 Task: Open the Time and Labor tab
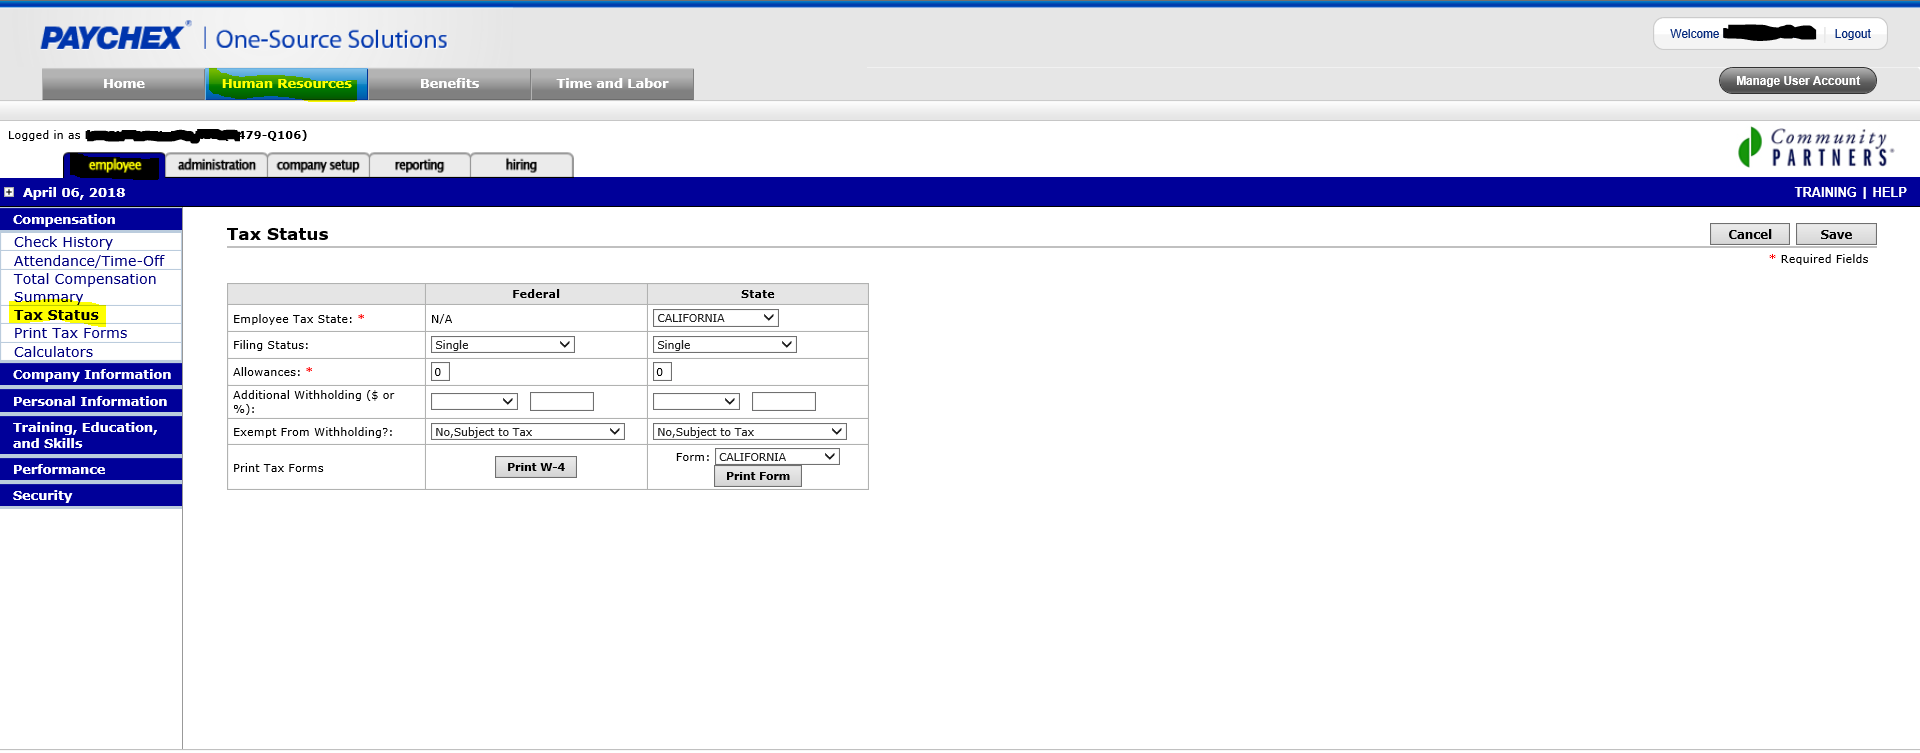[x=612, y=84]
